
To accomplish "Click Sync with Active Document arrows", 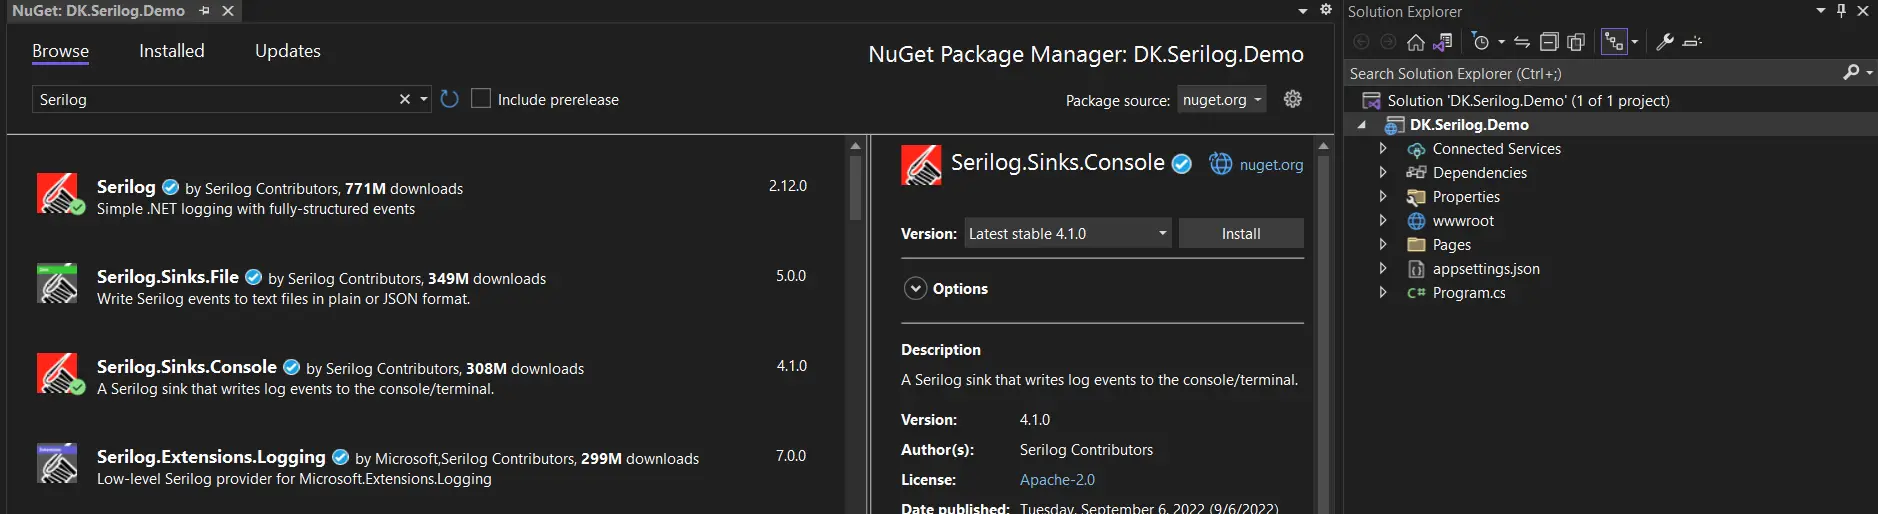I will pos(1522,42).
